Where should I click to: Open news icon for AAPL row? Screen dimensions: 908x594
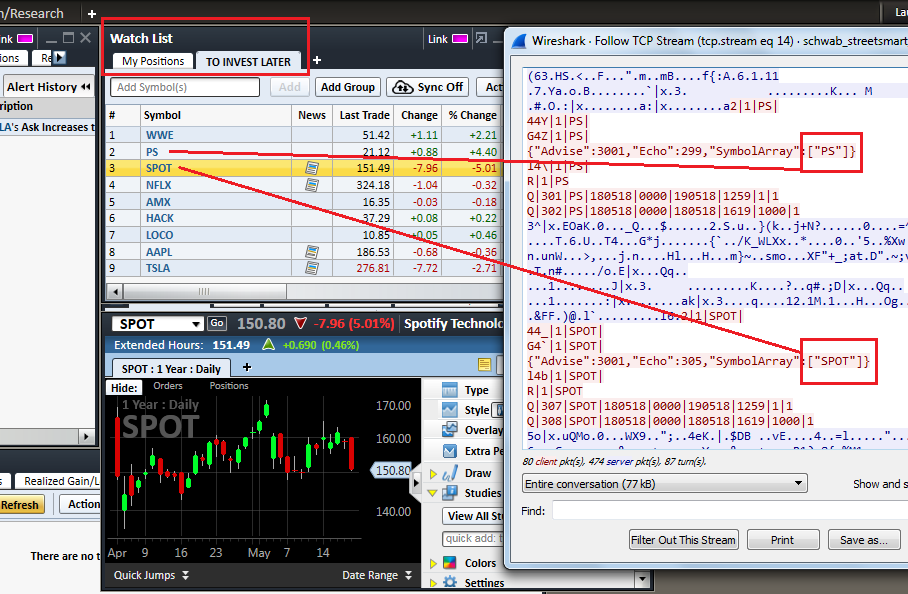(312, 252)
